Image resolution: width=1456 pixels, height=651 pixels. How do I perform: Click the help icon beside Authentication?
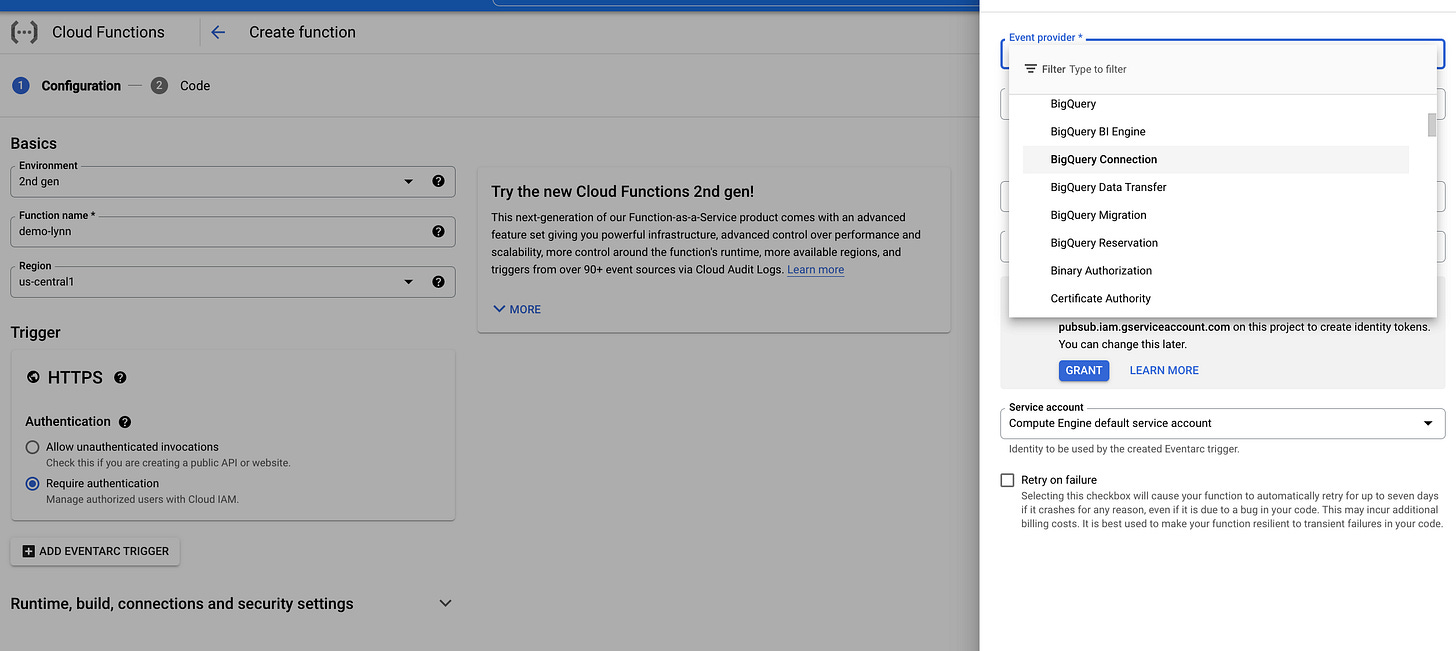coord(125,422)
